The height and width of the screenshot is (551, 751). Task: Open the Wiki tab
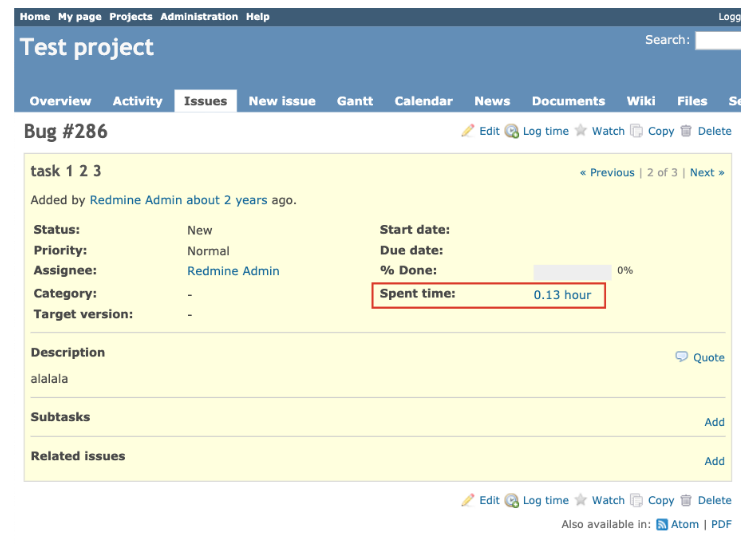[x=641, y=101]
